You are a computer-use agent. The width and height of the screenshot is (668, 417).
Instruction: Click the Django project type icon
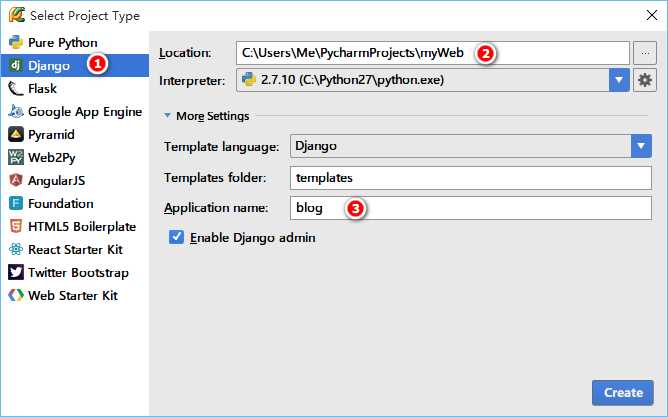pyautogui.click(x=16, y=65)
